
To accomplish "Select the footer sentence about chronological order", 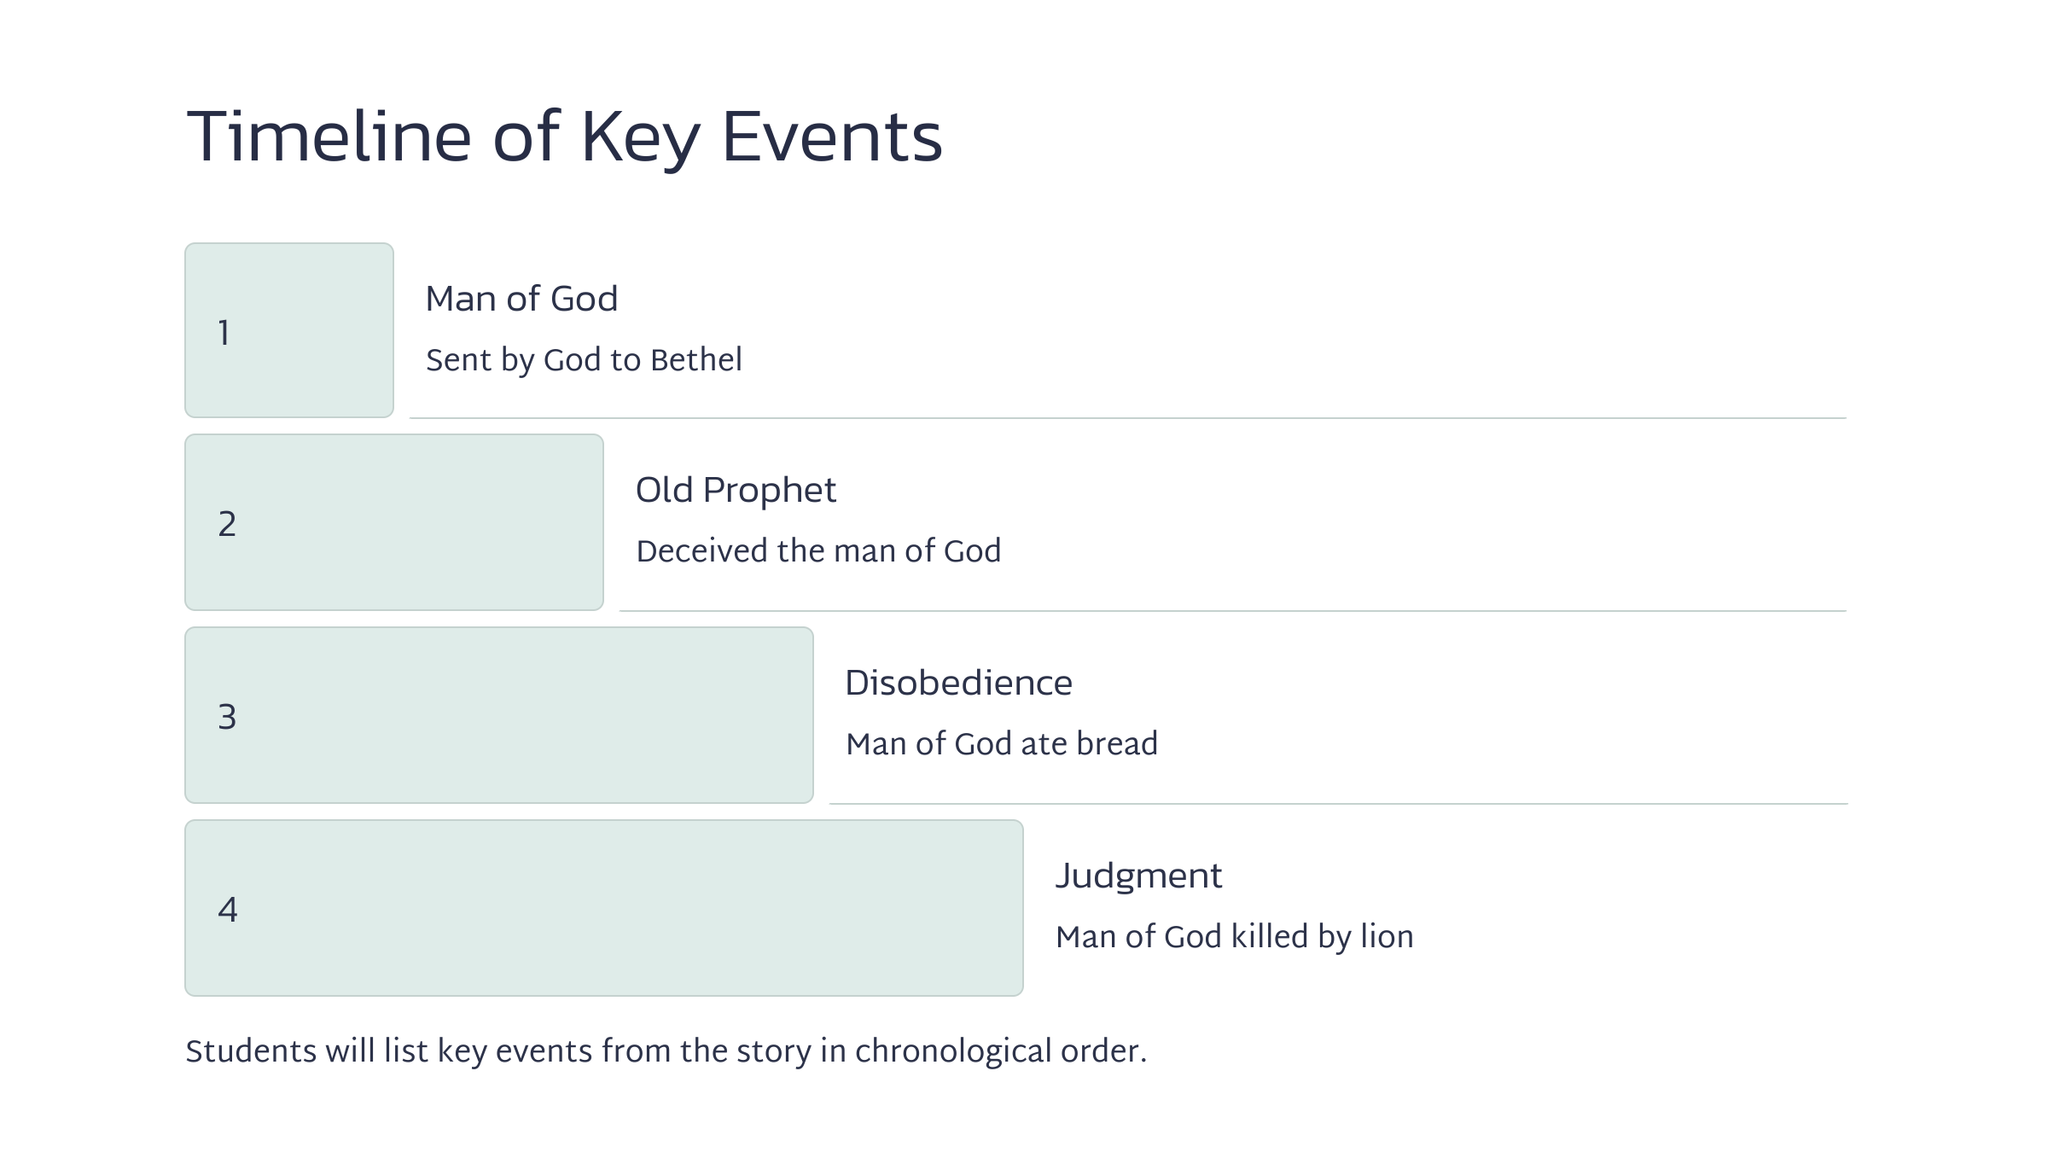I will [666, 1051].
